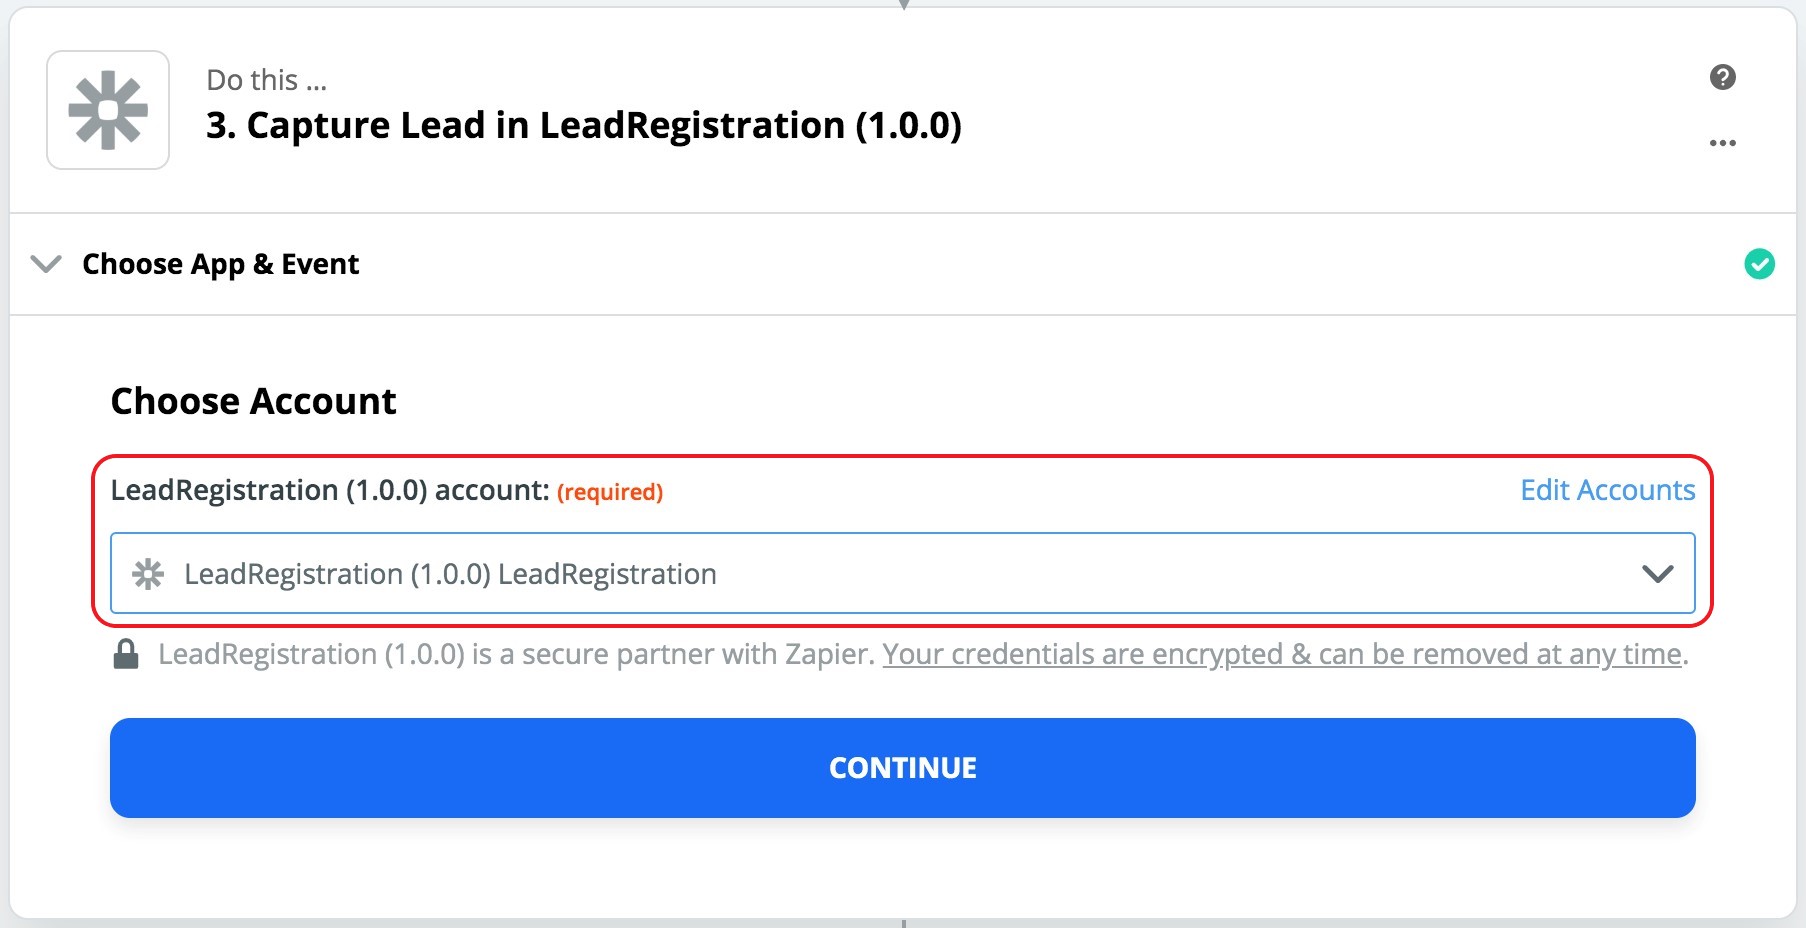Viewport: 1806px width, 928px height.
Task: Click the Edit Accounts link
Action: pyautogui.click(x=1607, y=490)
